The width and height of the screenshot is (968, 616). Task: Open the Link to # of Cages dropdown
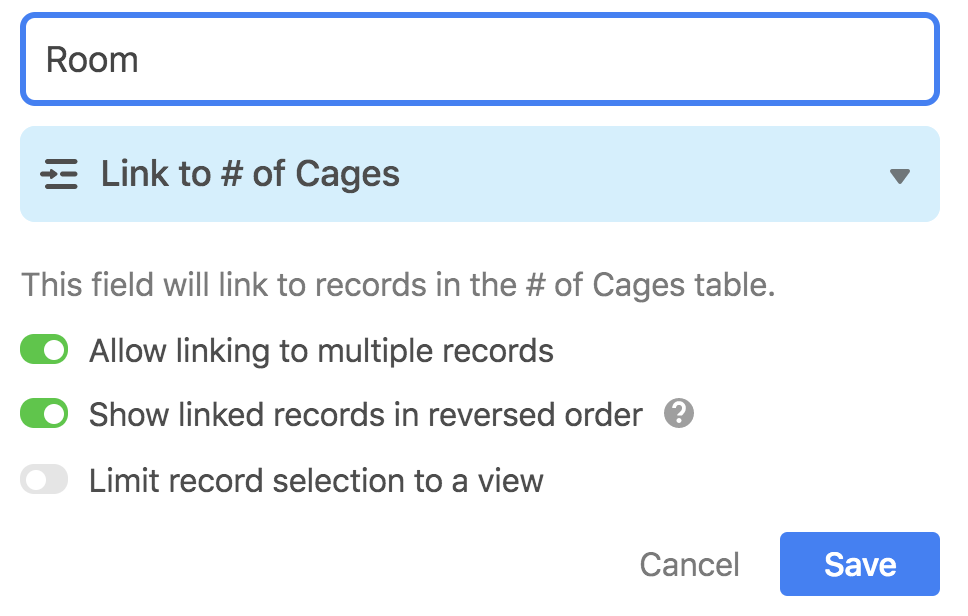click(480, 174)
